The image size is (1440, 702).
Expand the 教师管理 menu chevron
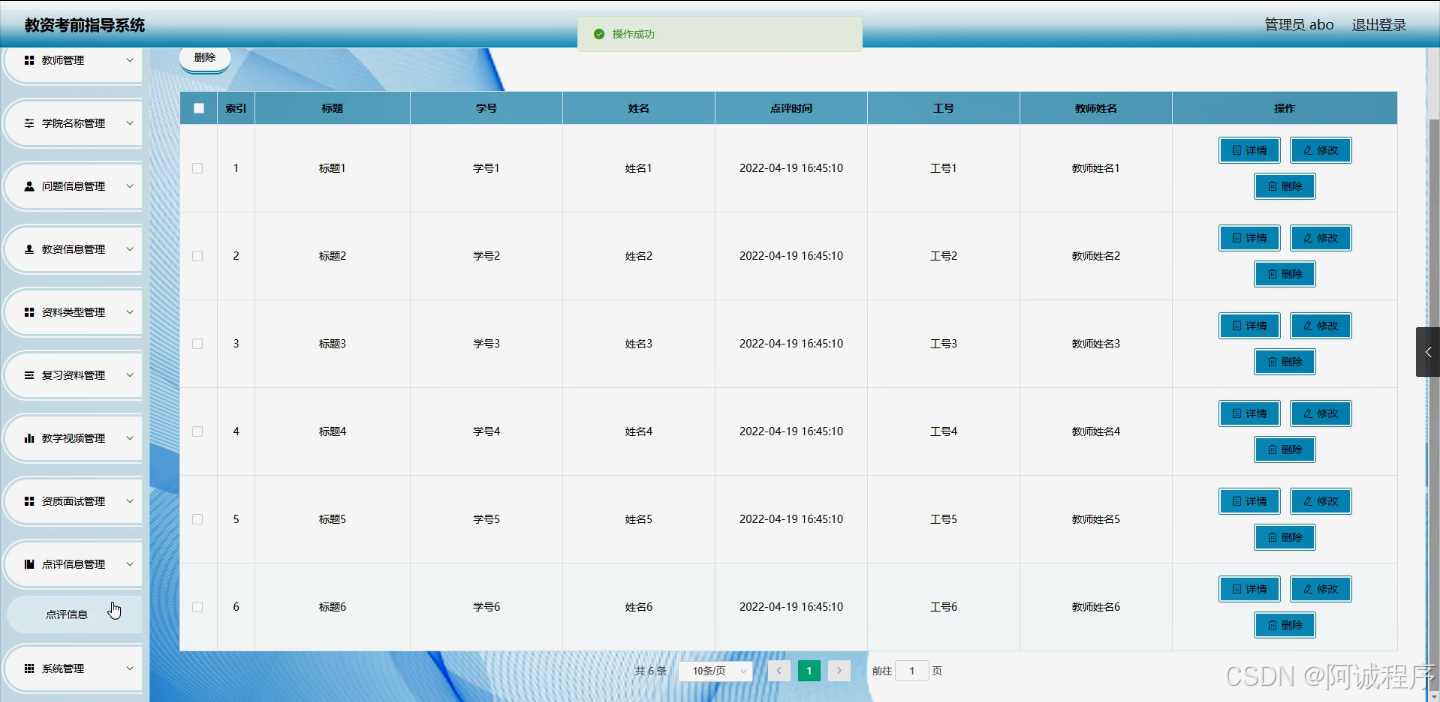[130, 60]
